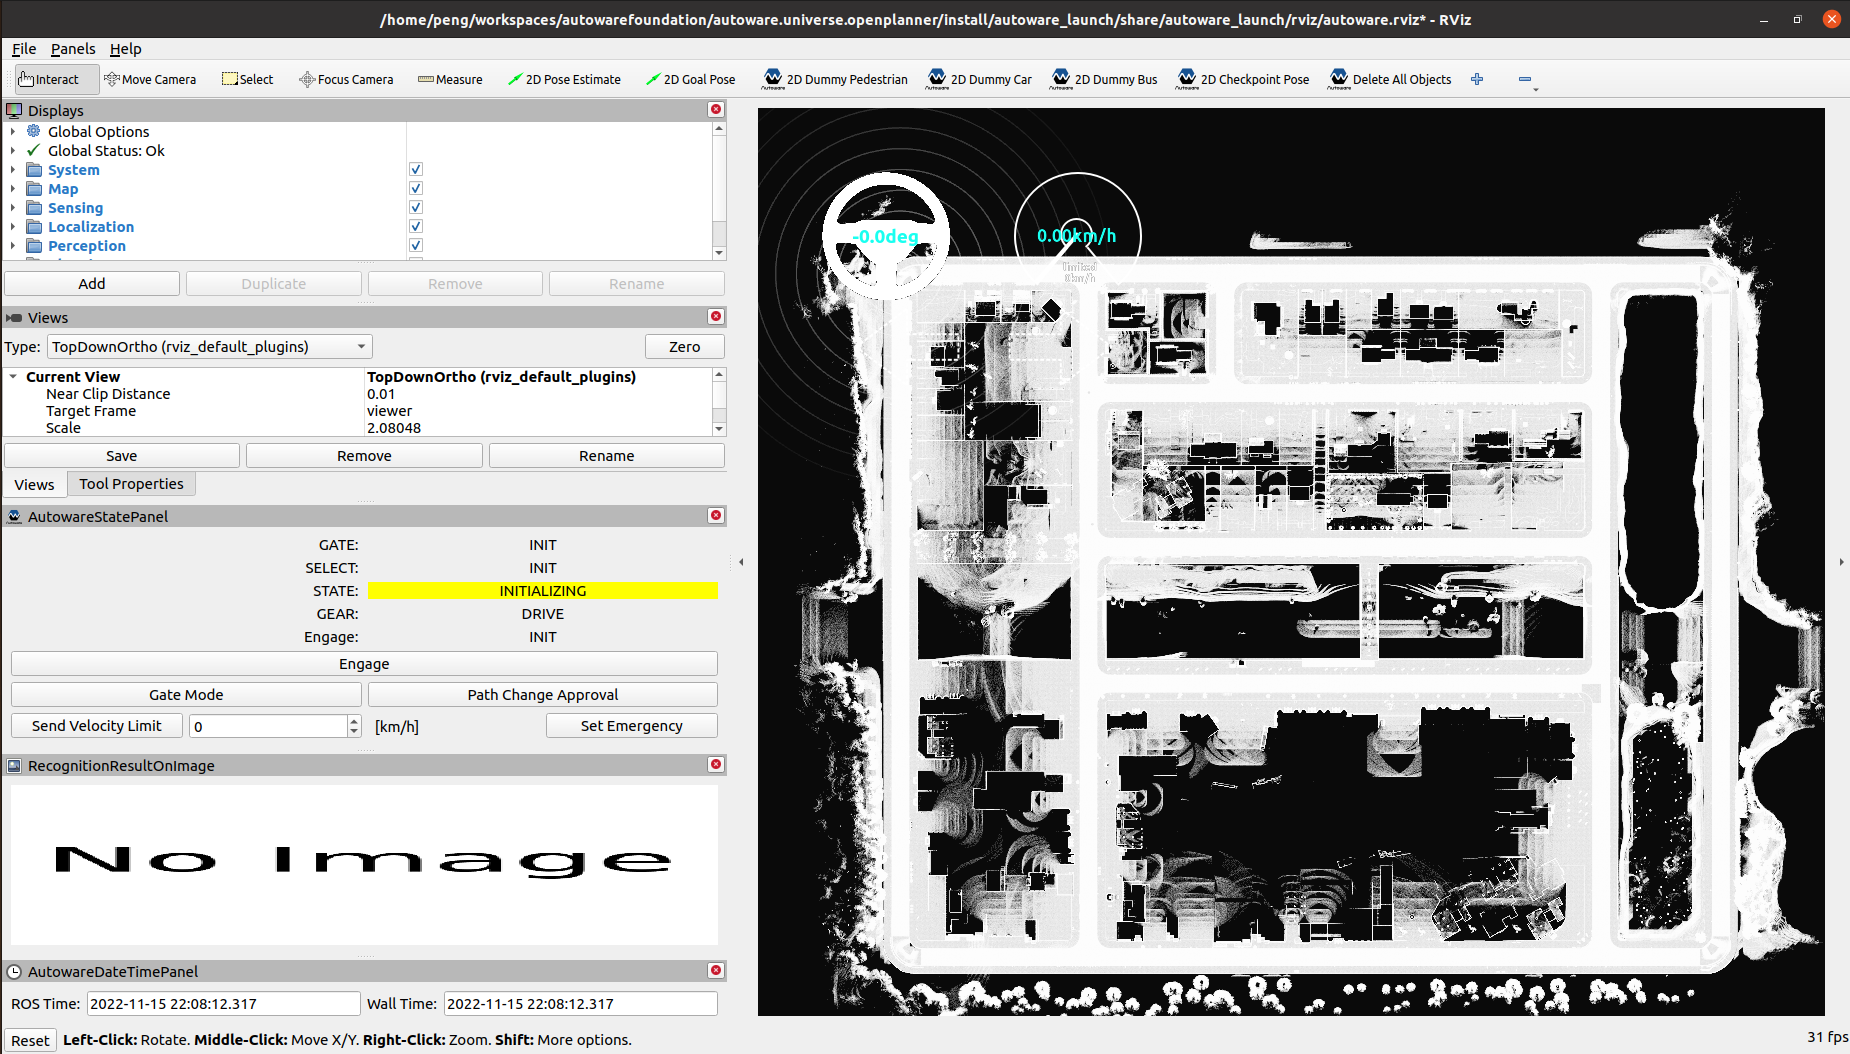The height and width of the screenshot is (1054, 1850).
Task: Pick the 2D Dummy Bus tool
Action: click(x=1104, y=79)
